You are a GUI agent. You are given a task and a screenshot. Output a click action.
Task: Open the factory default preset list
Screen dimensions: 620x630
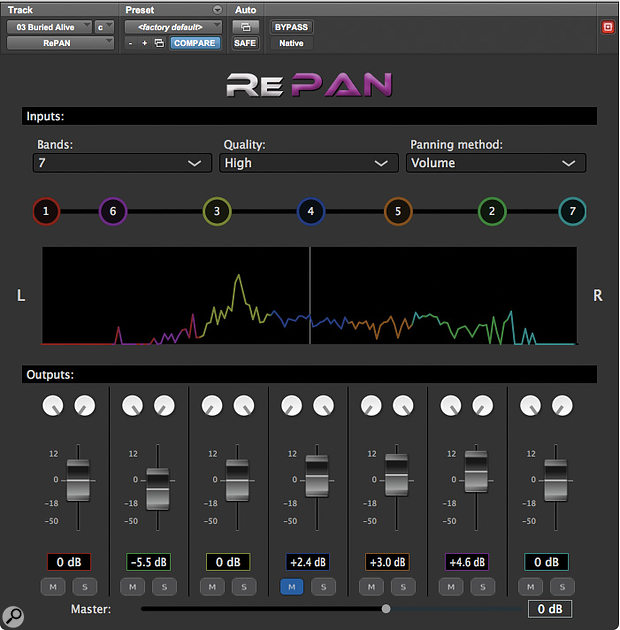click(173, 27)
